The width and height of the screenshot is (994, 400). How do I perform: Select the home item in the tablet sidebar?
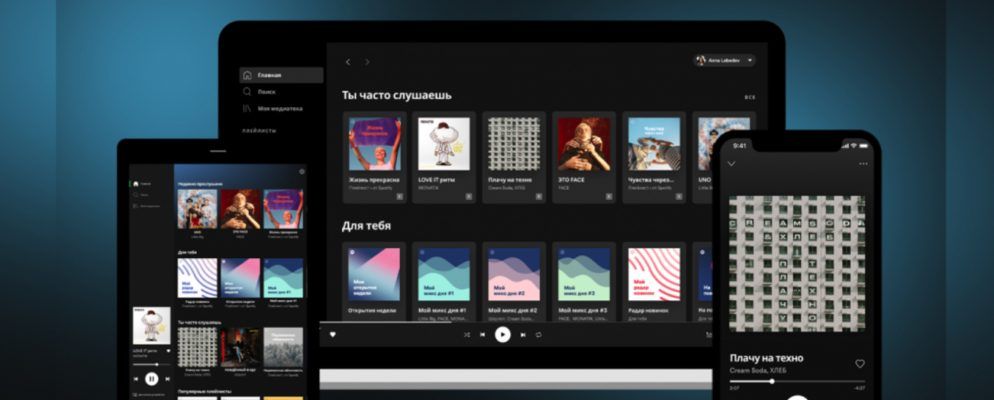coord(142,184)
